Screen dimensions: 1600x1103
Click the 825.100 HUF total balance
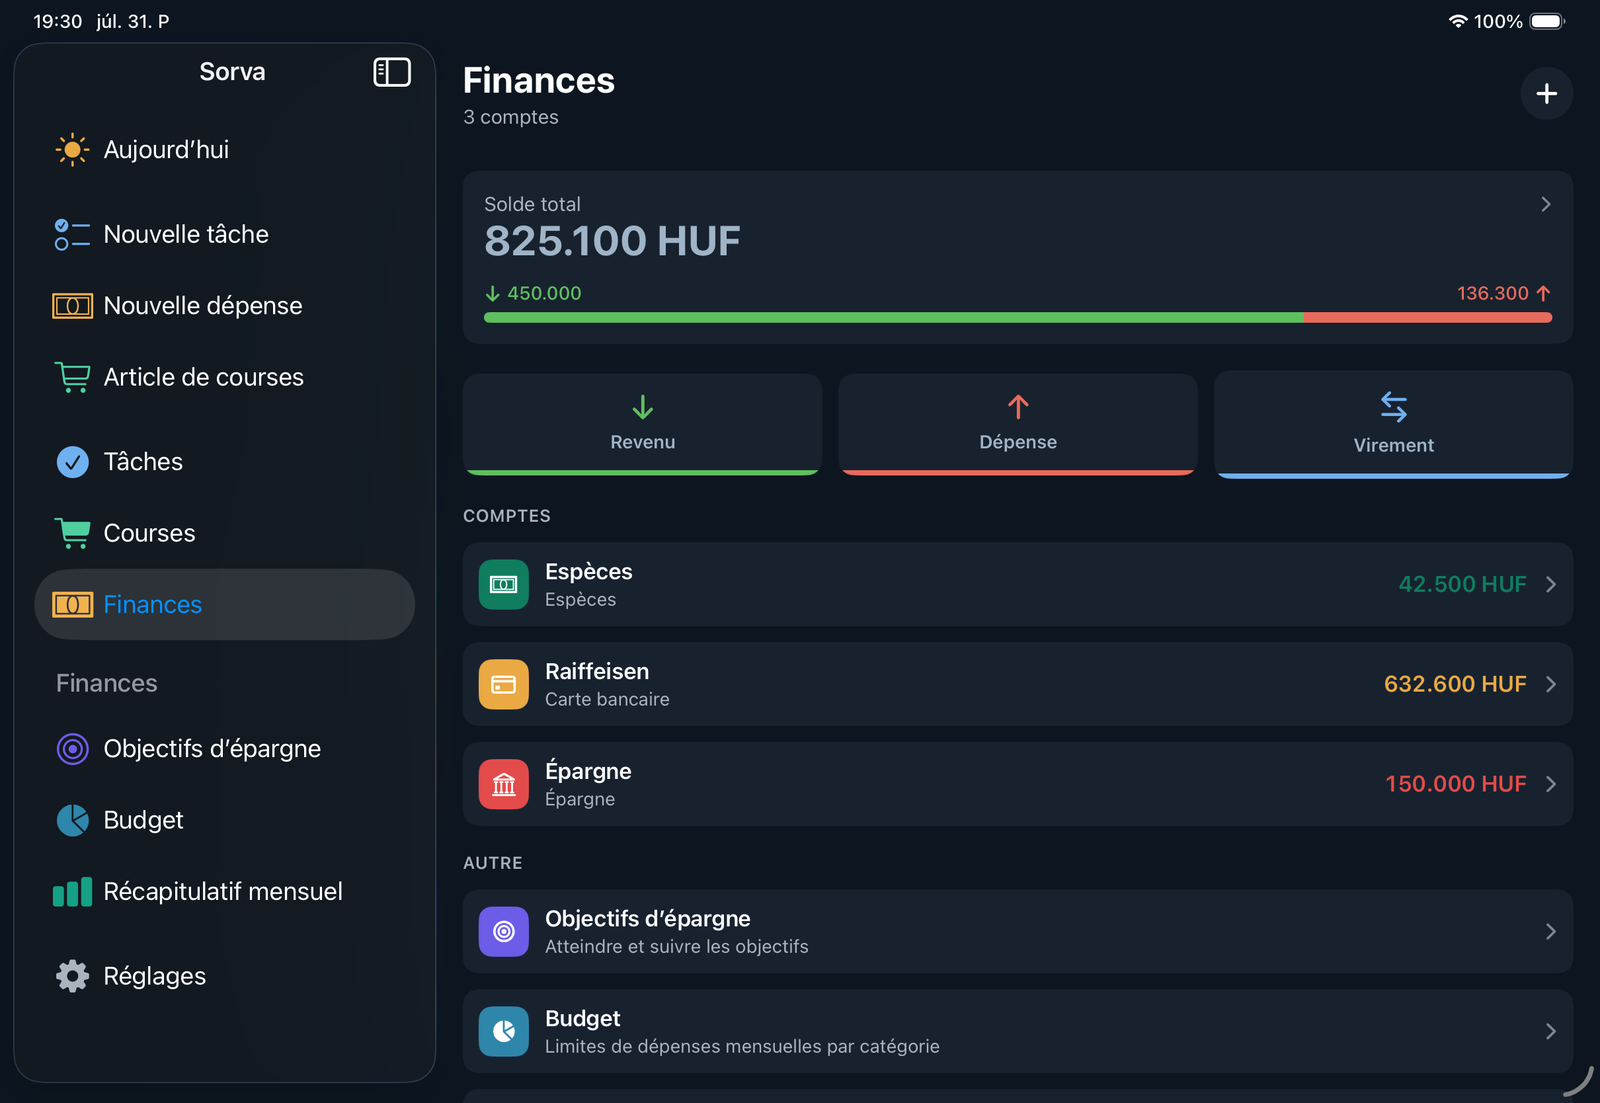click(612, 241)
